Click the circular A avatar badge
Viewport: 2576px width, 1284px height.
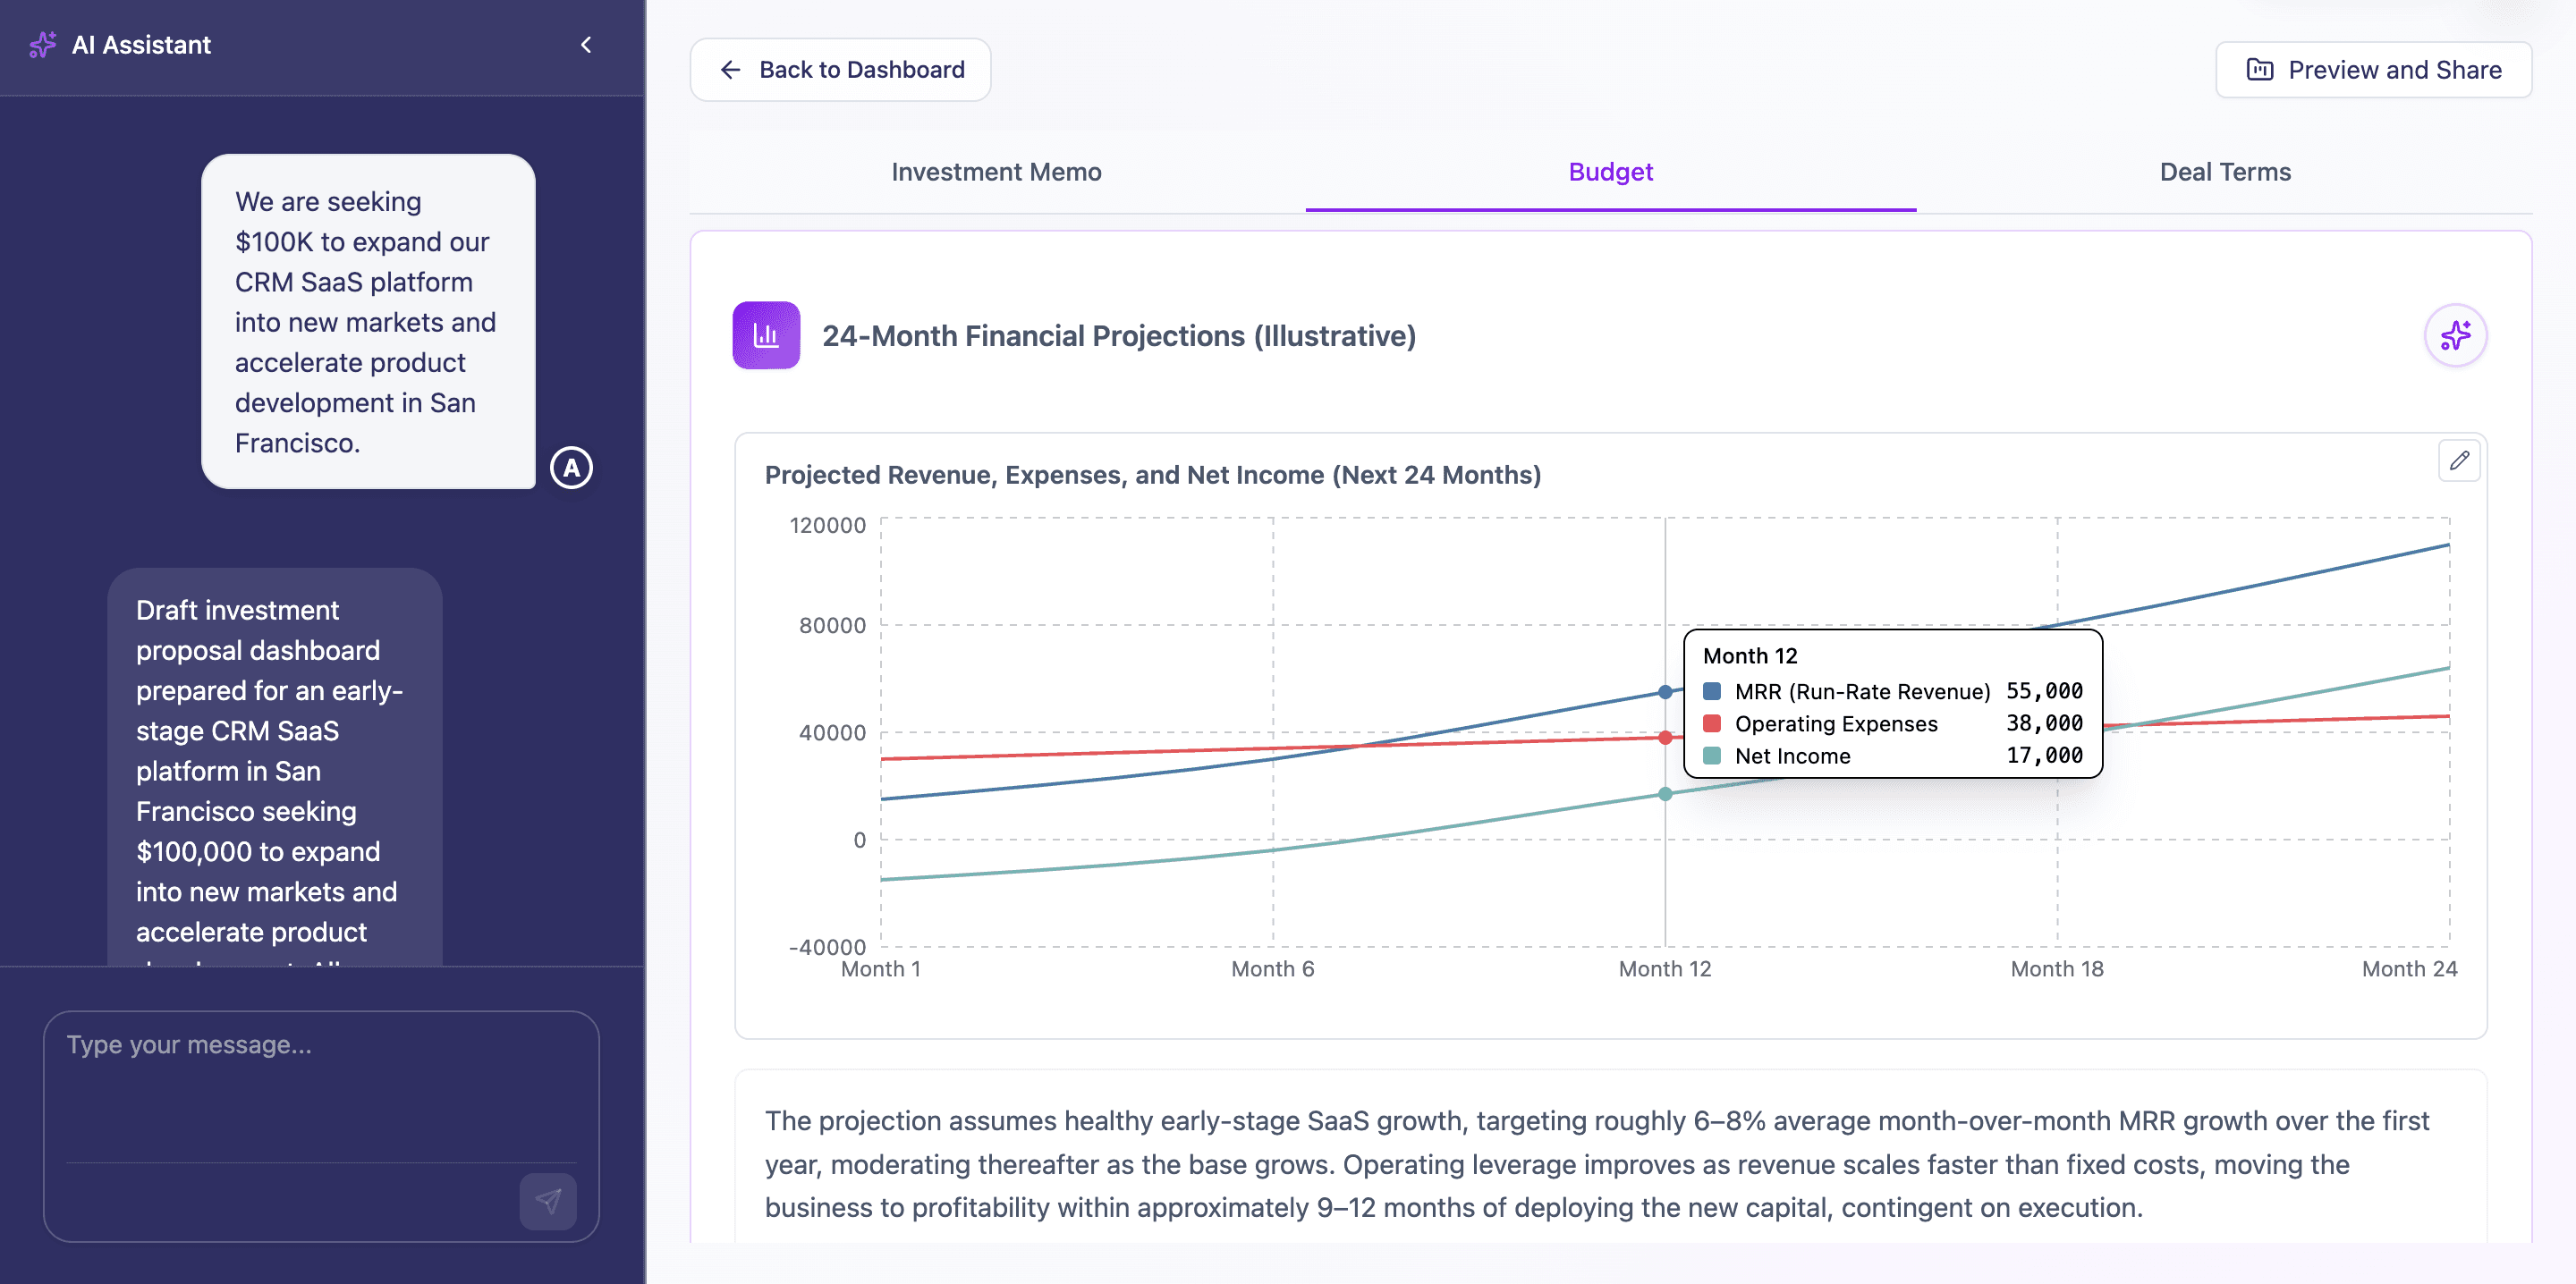(x=571, y=467)
